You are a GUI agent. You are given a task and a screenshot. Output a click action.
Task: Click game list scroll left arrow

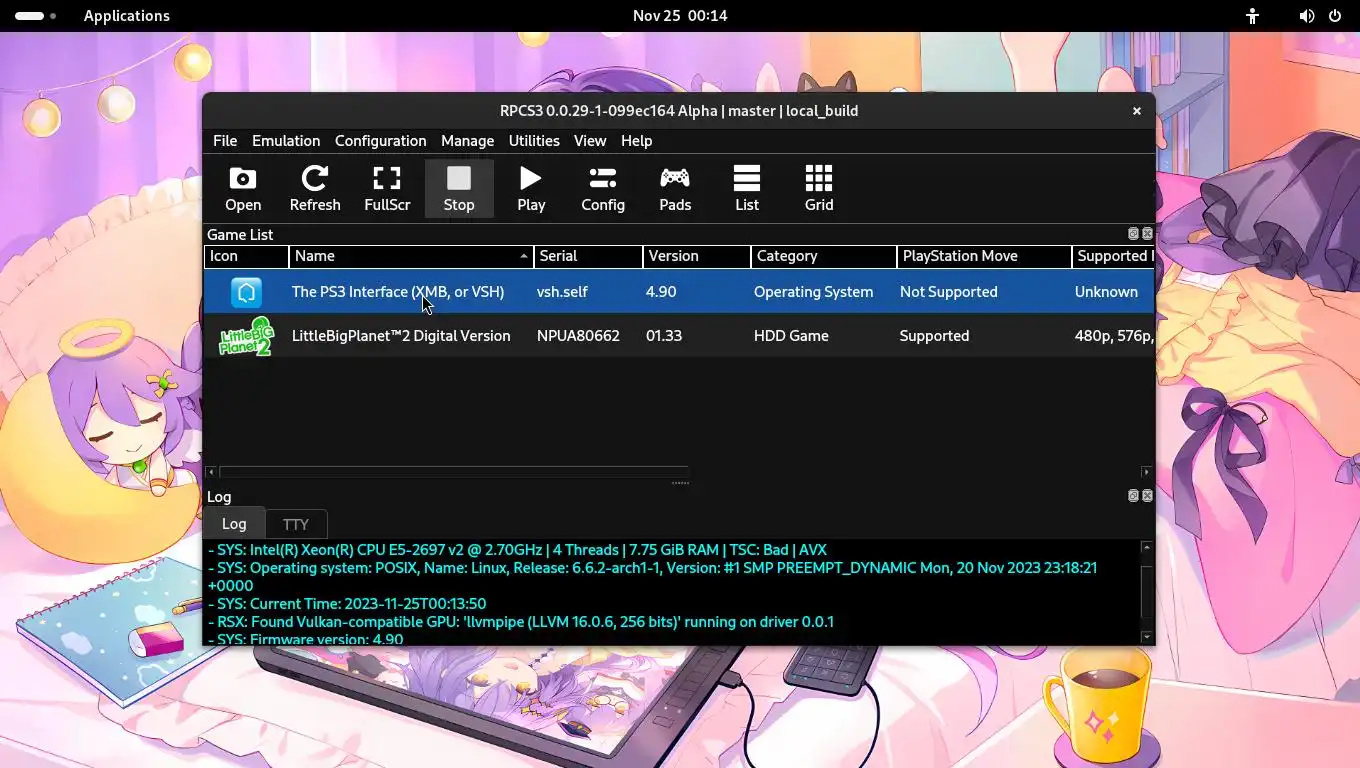point(210,472)
